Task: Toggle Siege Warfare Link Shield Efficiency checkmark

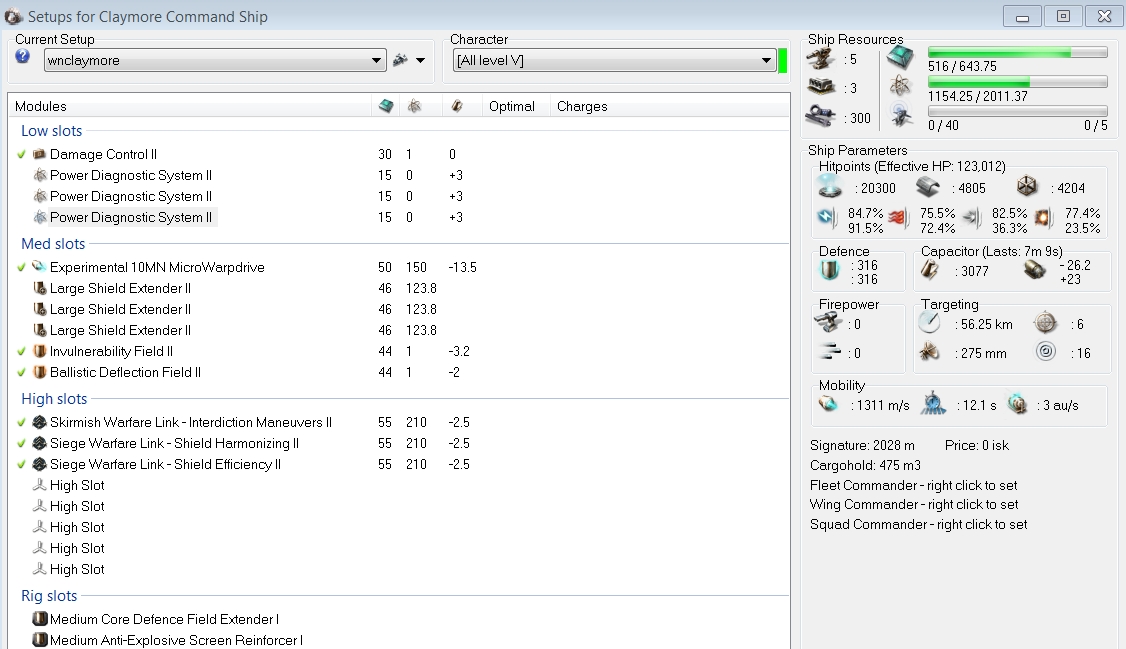Action: [22, 464]
